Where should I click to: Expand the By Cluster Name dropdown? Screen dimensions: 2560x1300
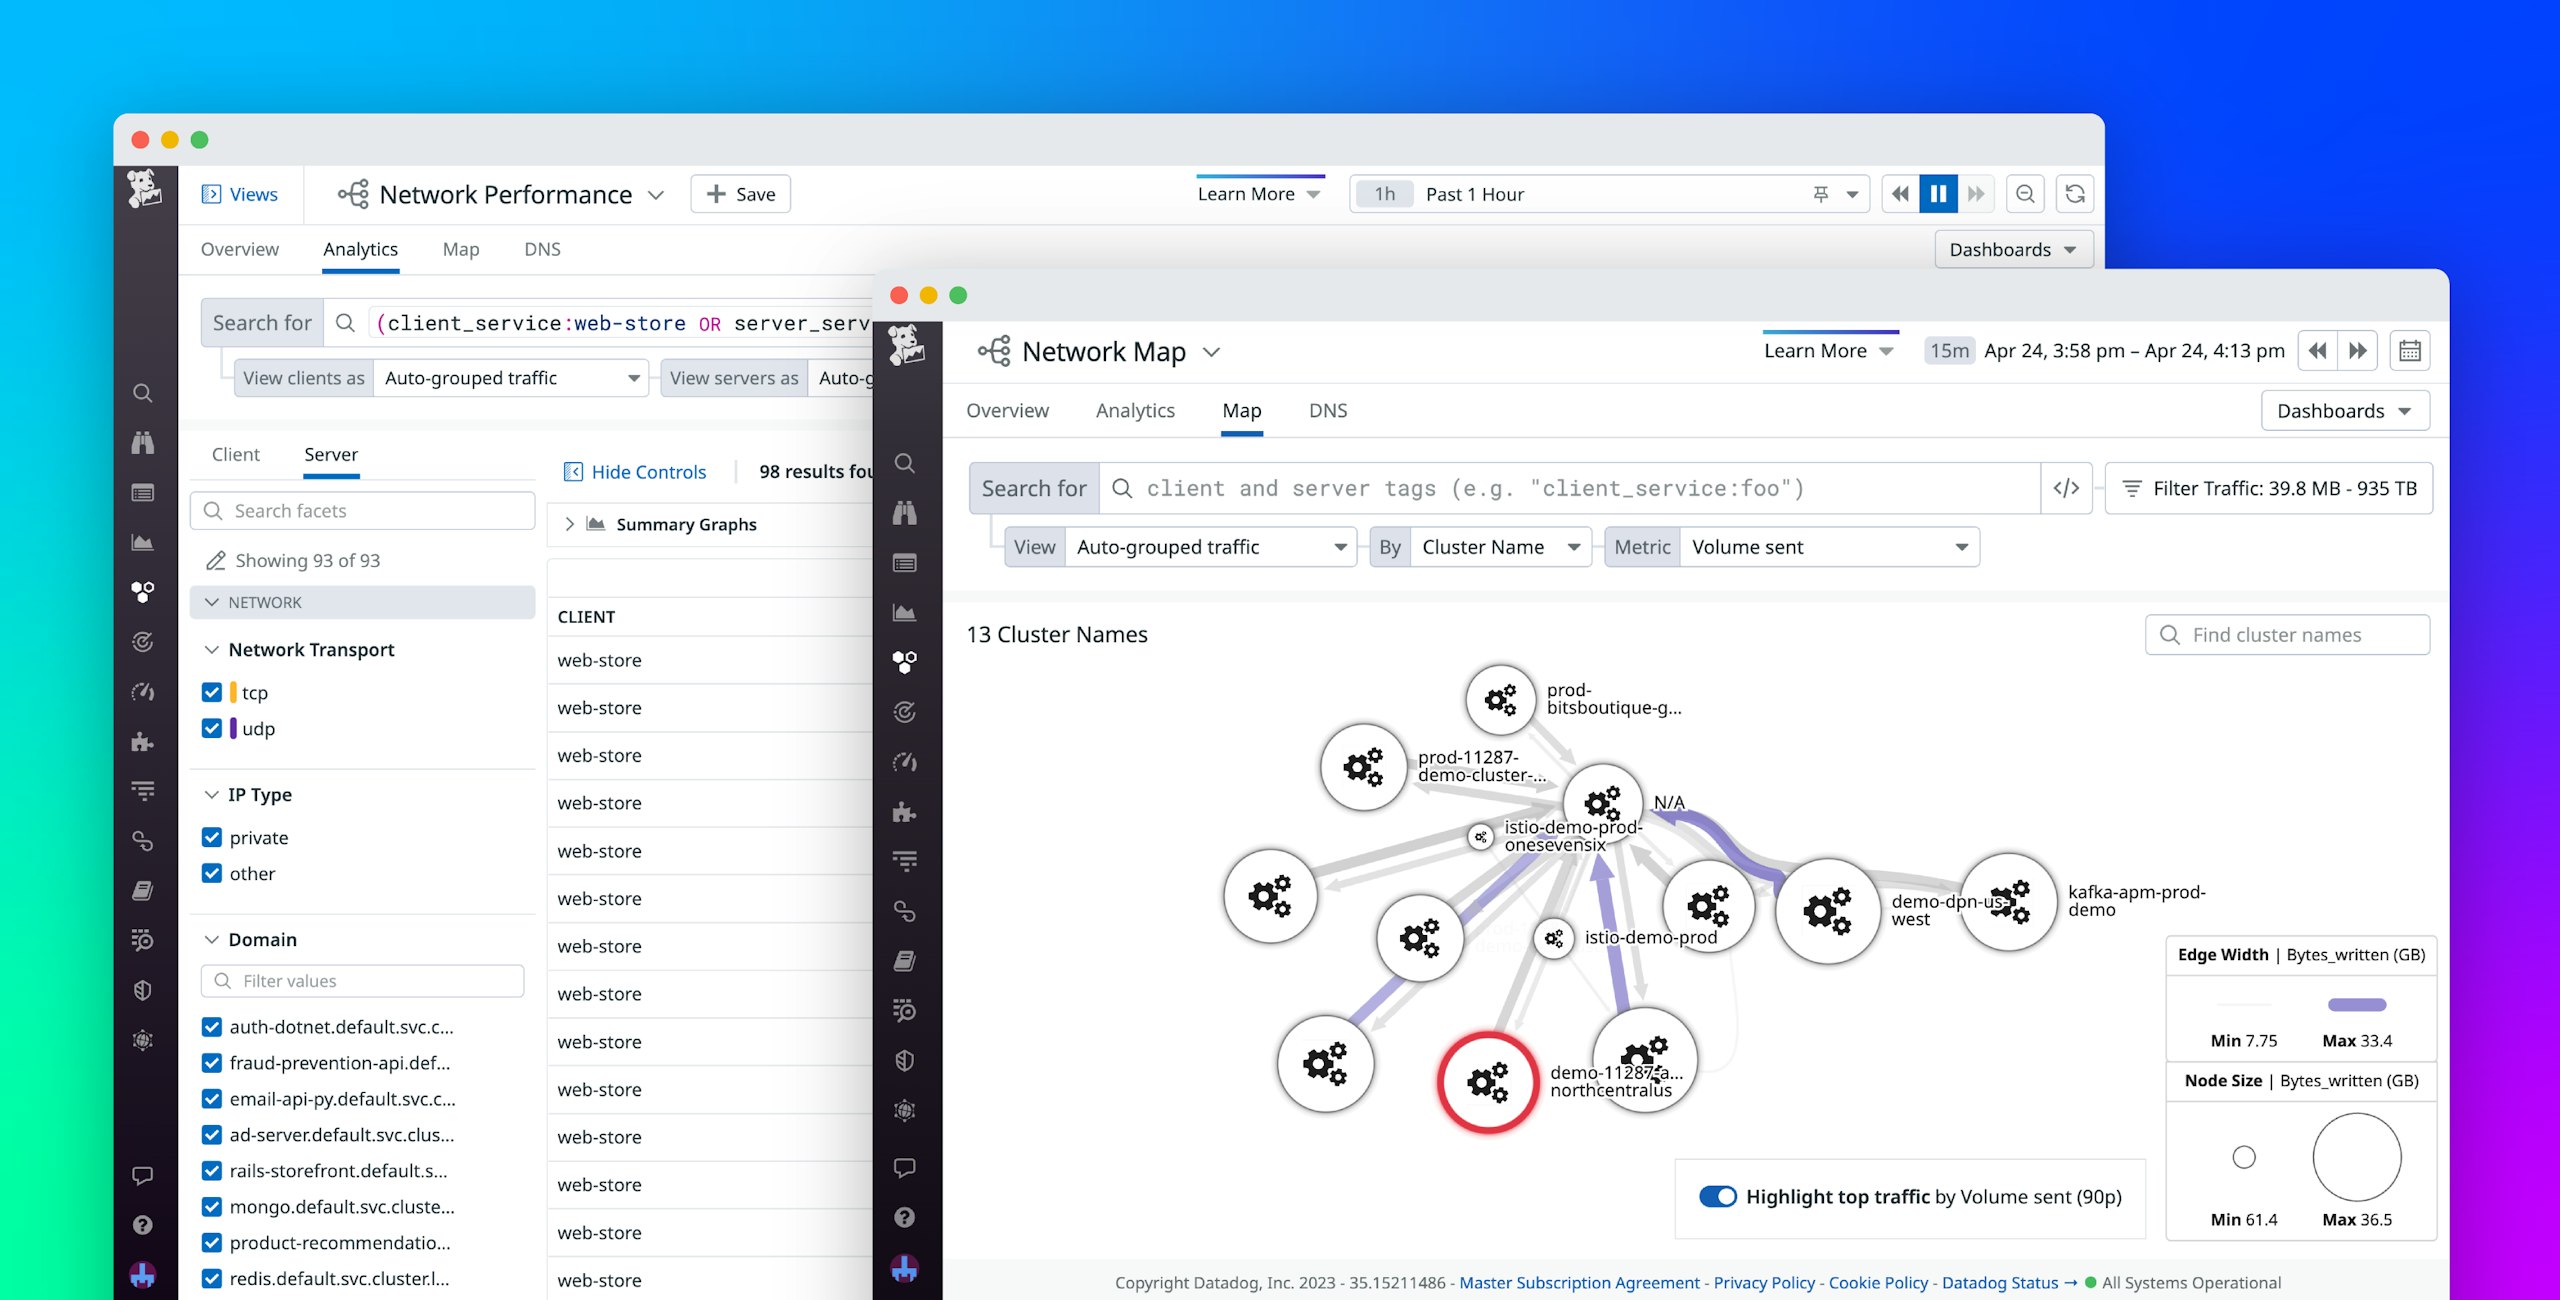(1498, 547)
